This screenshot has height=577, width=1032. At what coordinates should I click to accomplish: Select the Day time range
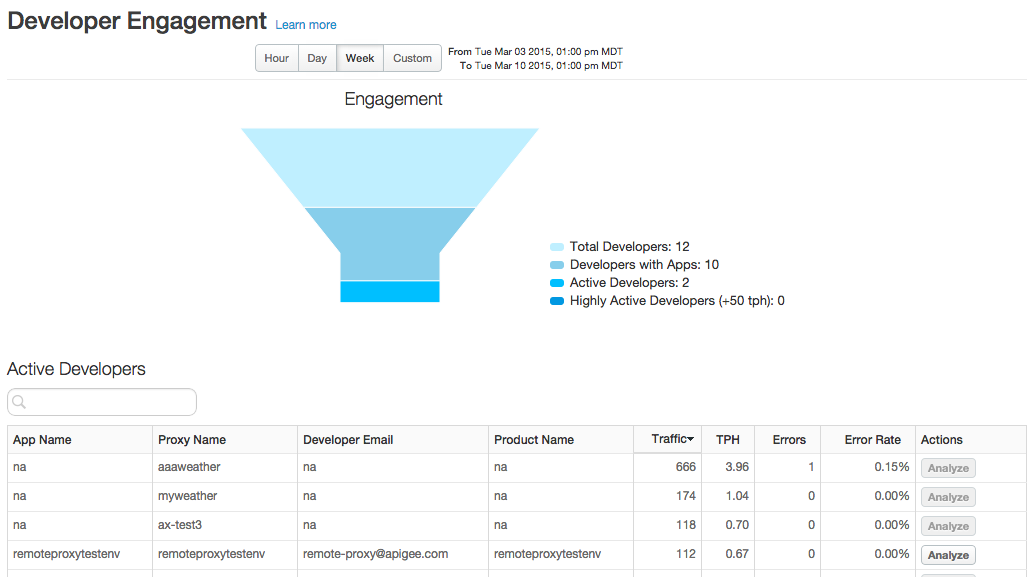[317, 58]
